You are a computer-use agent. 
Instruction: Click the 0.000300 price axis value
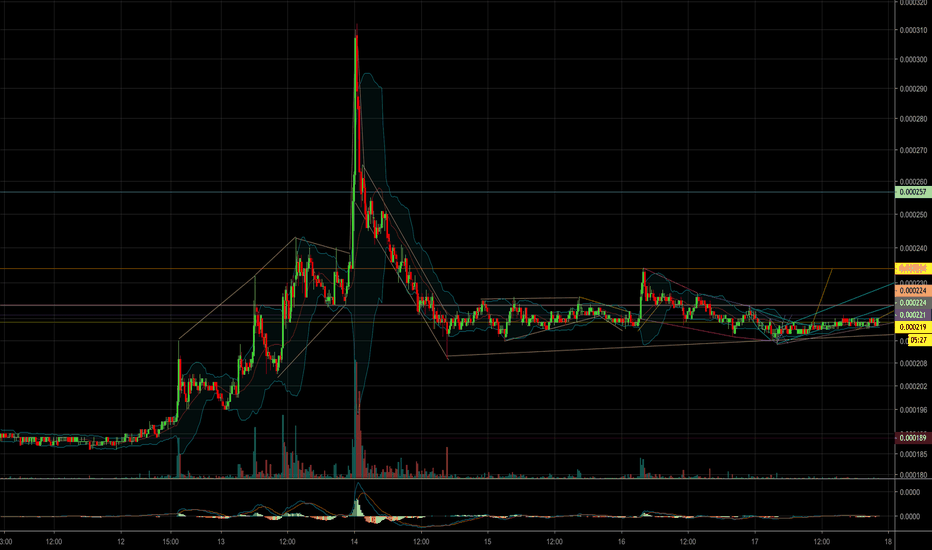click(913, 59)
